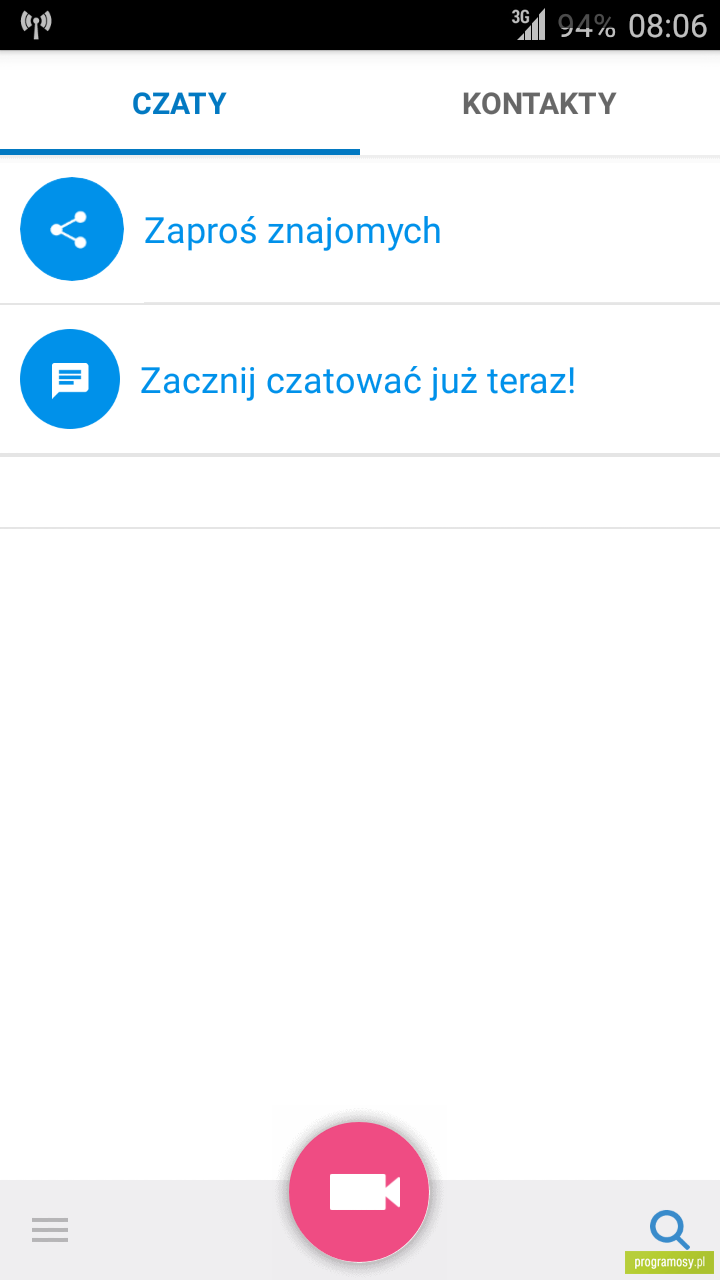Tap the blue share circle icon
Image resolution: width=720 pixels, height=1280 pixels.
[72, 229]
